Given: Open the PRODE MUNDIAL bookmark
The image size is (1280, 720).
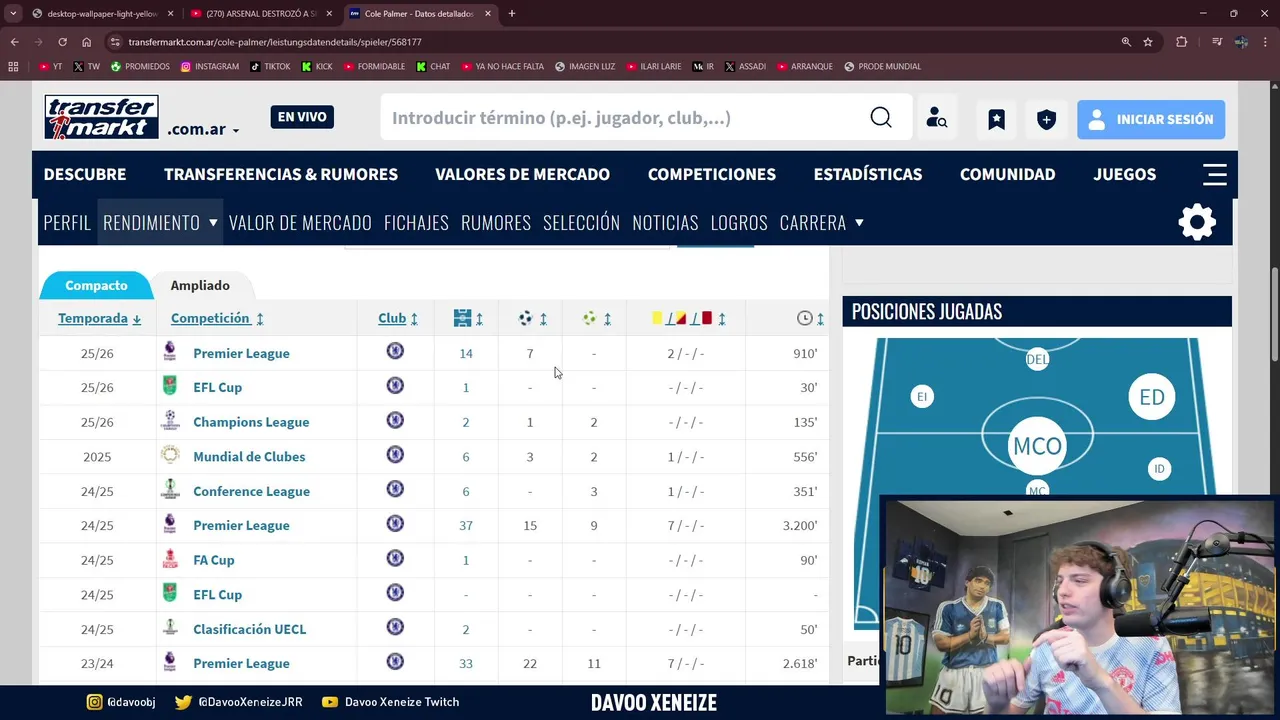Looking at the screenshot, I should 882,67.
